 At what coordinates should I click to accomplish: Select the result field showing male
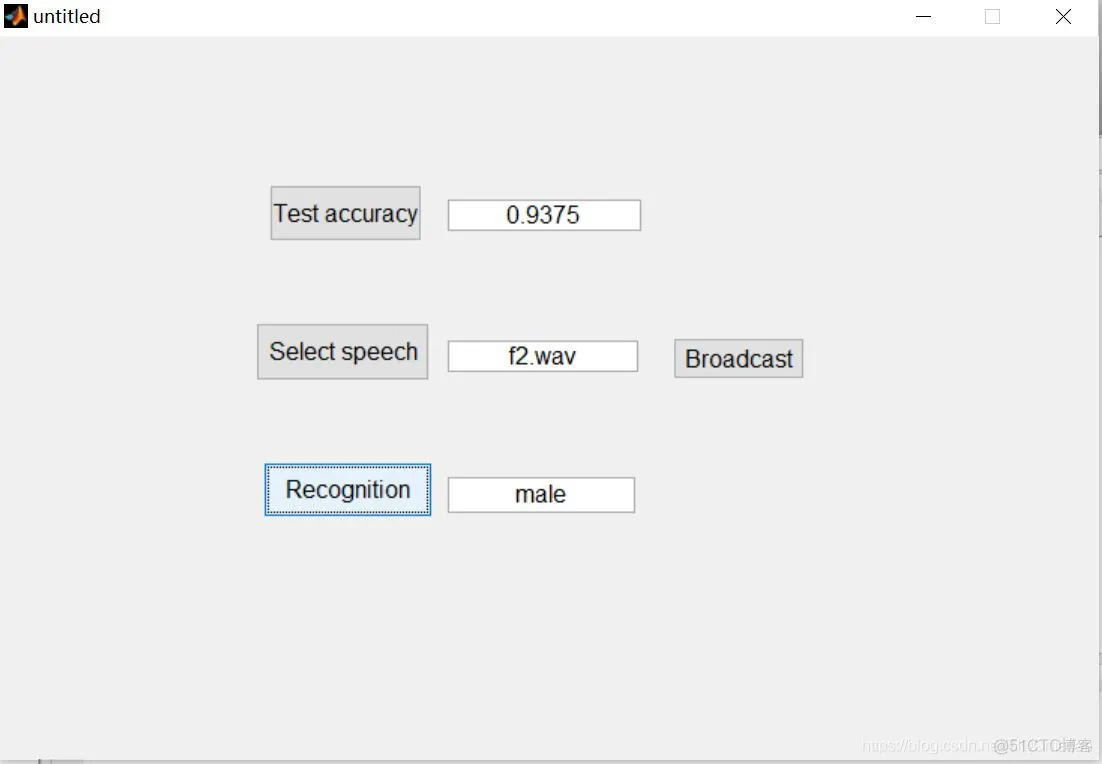pyautogui.click(x=540, y=494)
